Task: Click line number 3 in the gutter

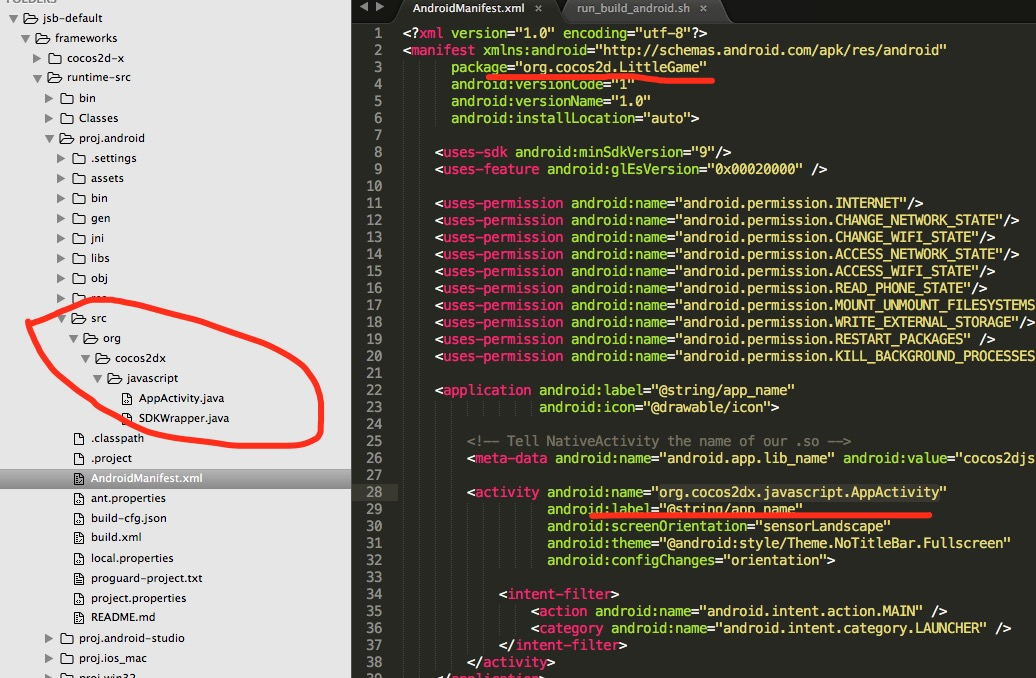Action: pyautogui.click(x=378, y=67)
